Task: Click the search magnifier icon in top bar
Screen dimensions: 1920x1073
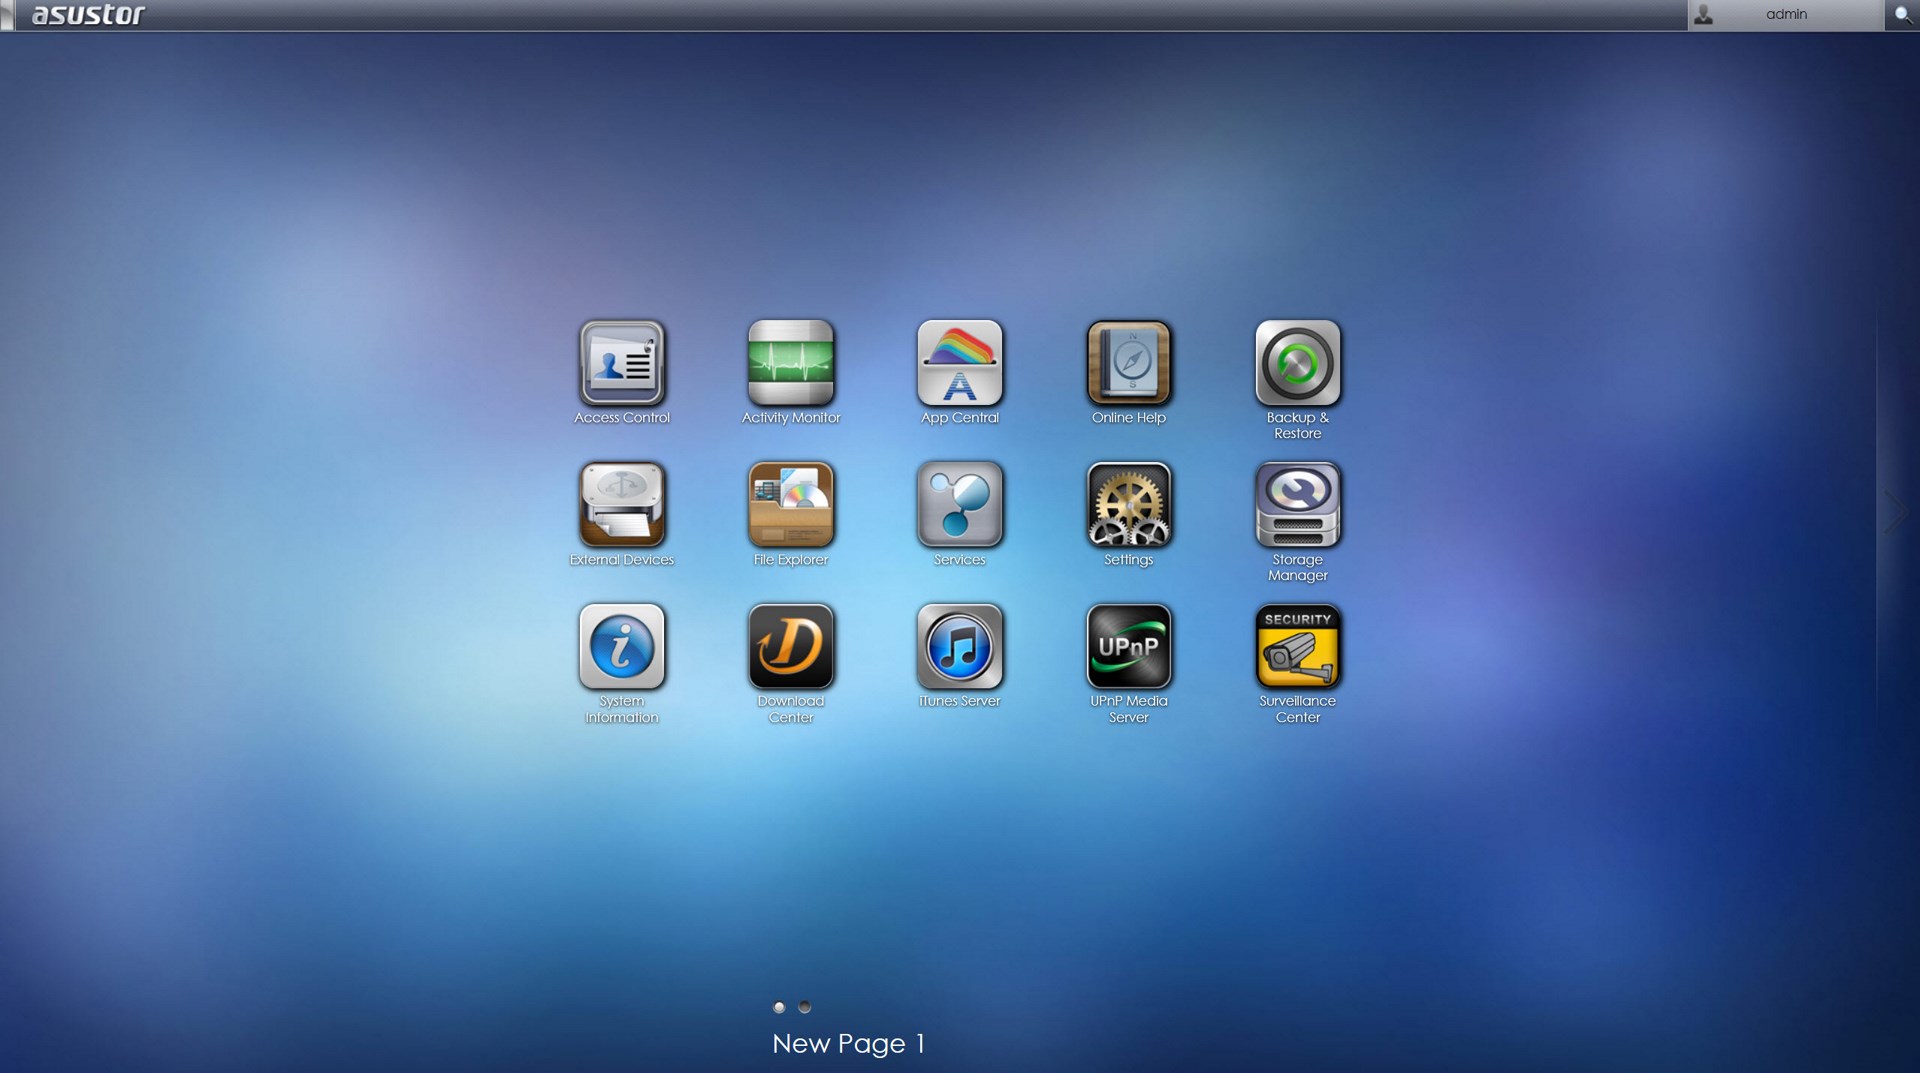Action: coord(1902,15)
